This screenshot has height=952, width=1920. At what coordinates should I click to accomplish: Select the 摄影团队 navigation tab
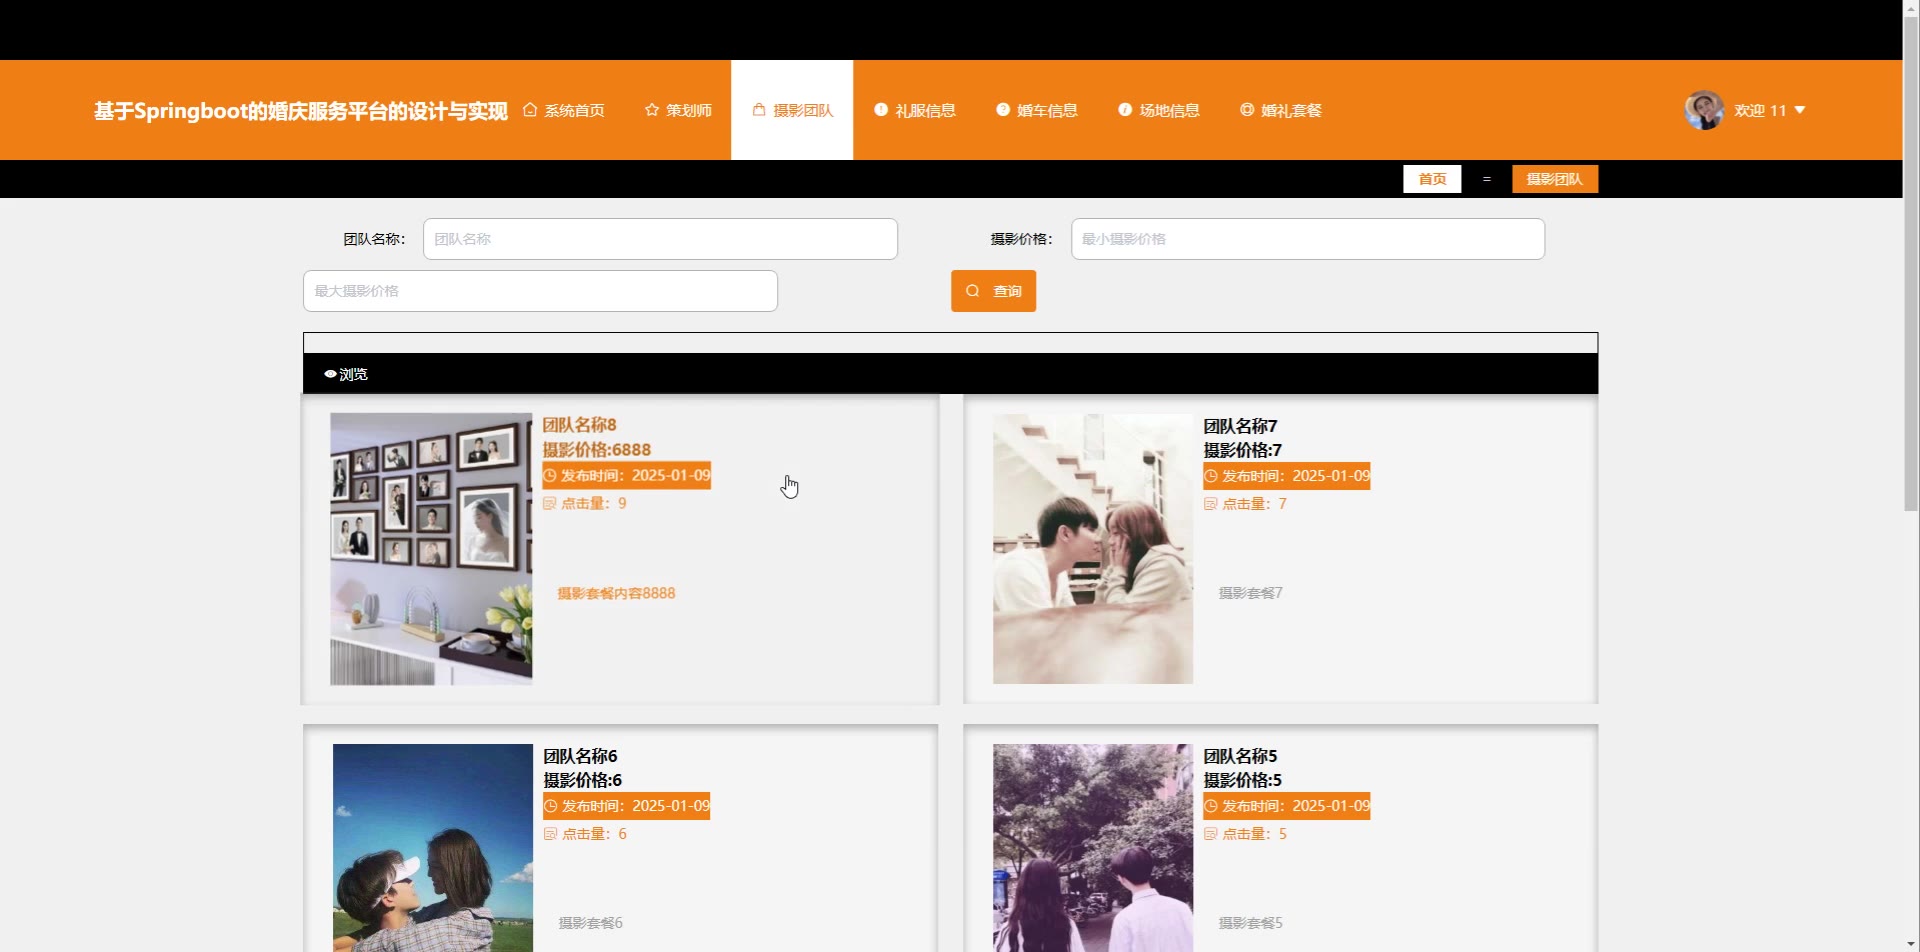coord(792,110)
